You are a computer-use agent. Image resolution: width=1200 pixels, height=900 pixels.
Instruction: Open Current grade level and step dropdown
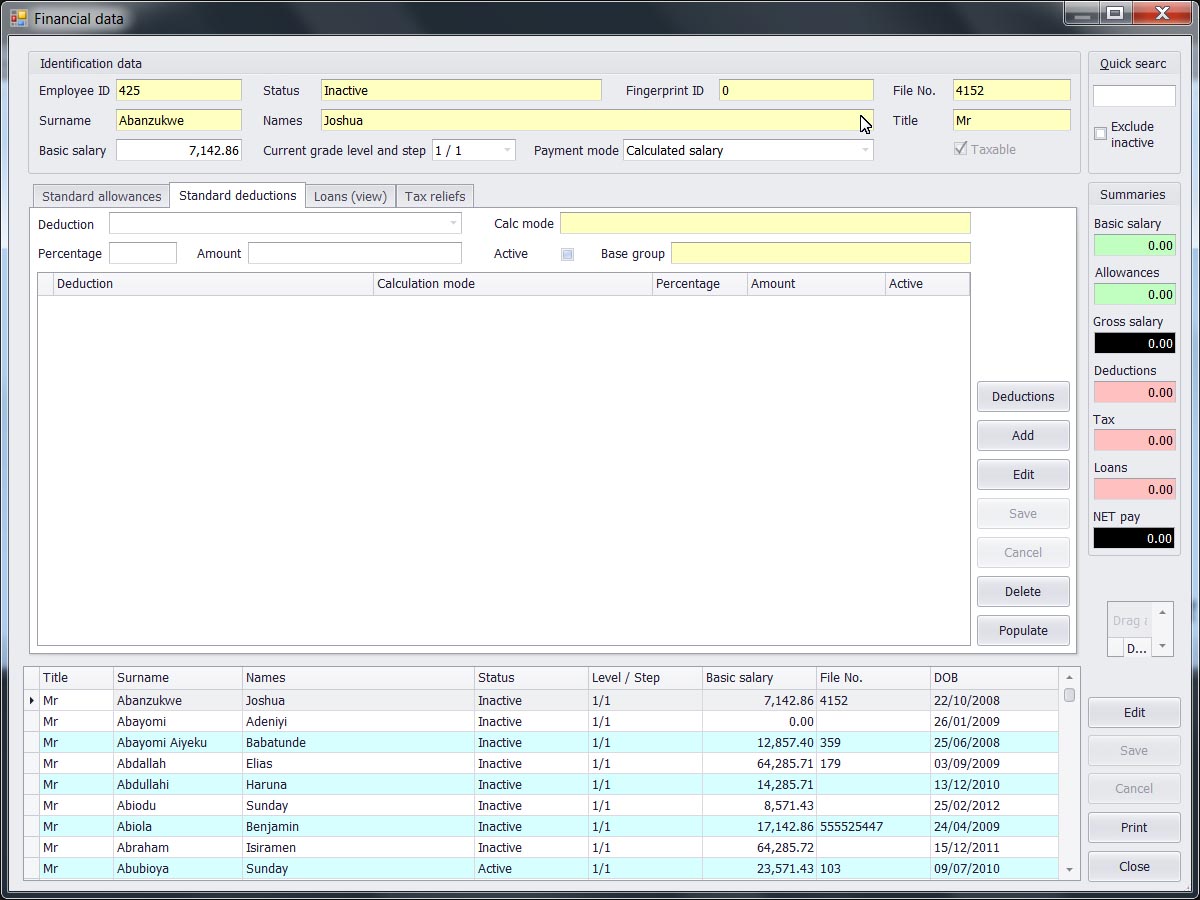pyautogui.click(x=507, y=150)
